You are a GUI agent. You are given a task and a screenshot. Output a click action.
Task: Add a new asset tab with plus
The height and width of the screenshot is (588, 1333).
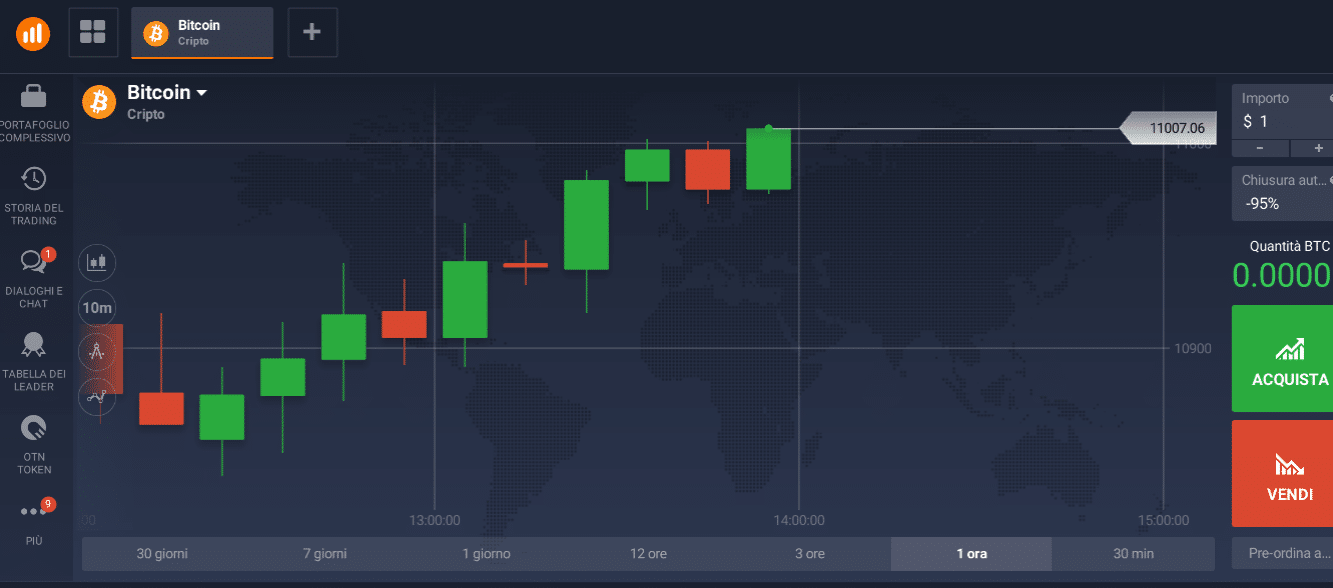(x=312, y=32)
